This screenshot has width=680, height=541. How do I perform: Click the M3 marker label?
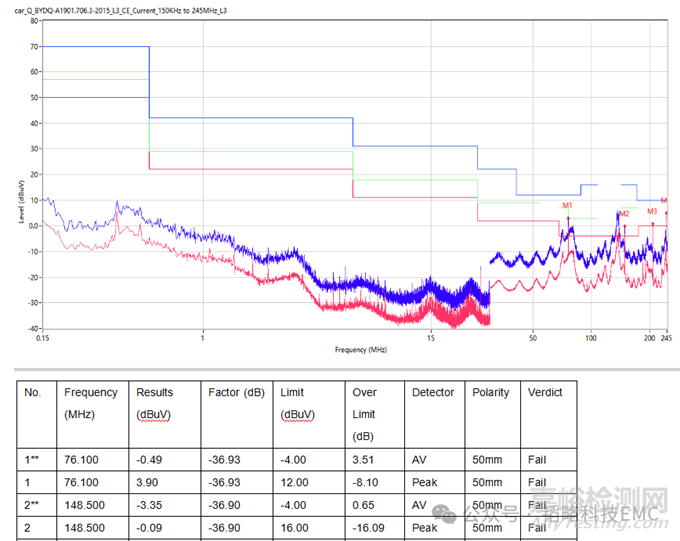[x=652, y=211]
